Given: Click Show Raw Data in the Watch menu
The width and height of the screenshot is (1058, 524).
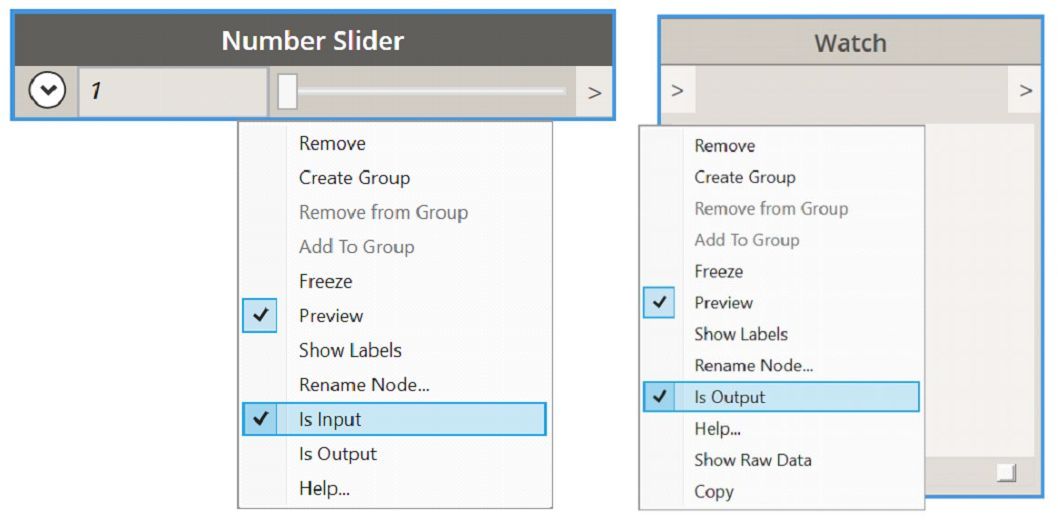Looking at the screenshot, I should [x=752, y=460].
